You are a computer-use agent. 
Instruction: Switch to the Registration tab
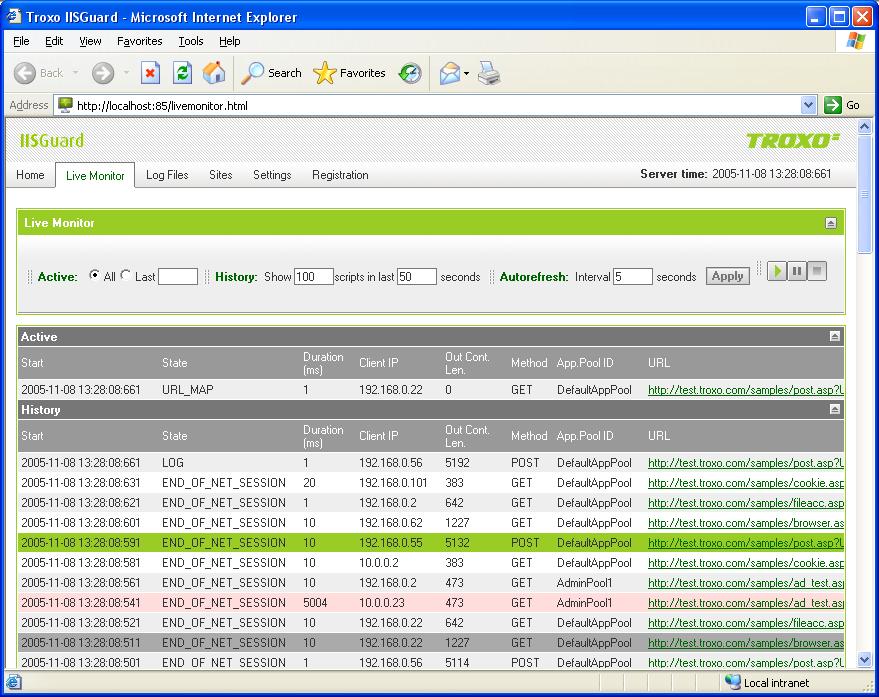tap(340, 175)
